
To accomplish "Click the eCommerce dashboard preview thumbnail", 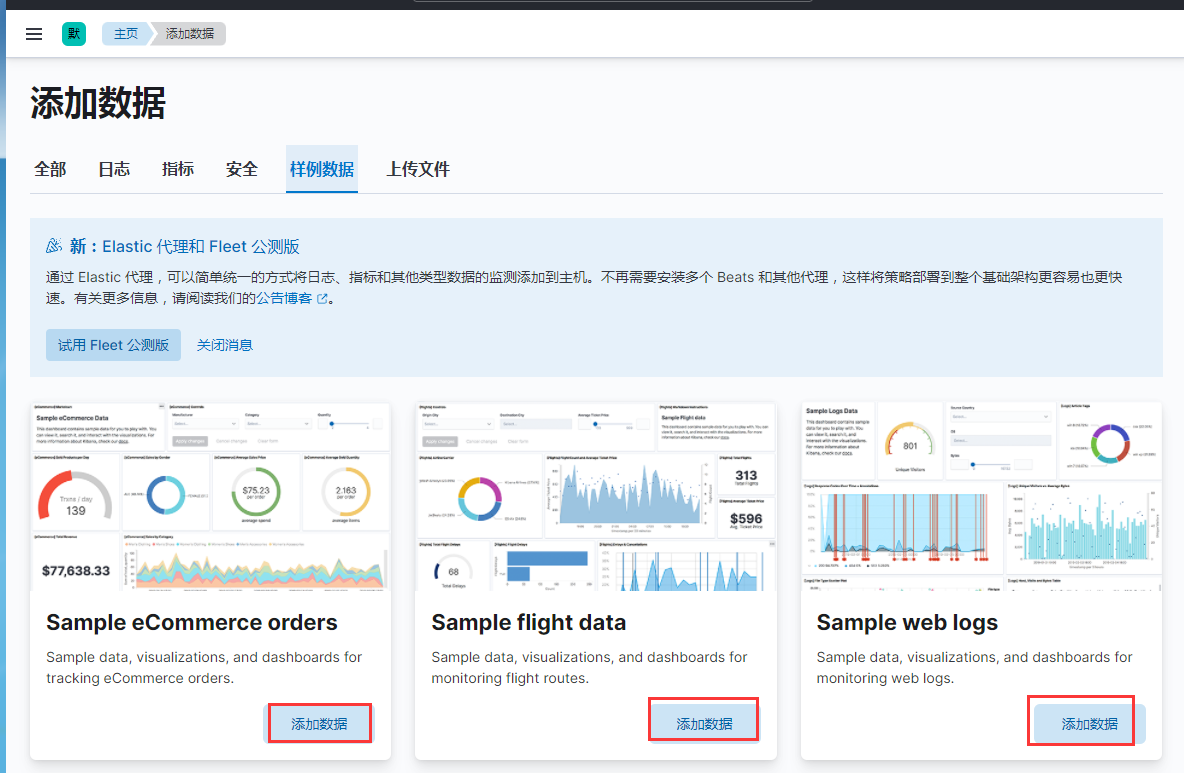I will click(x=211, y=496).
